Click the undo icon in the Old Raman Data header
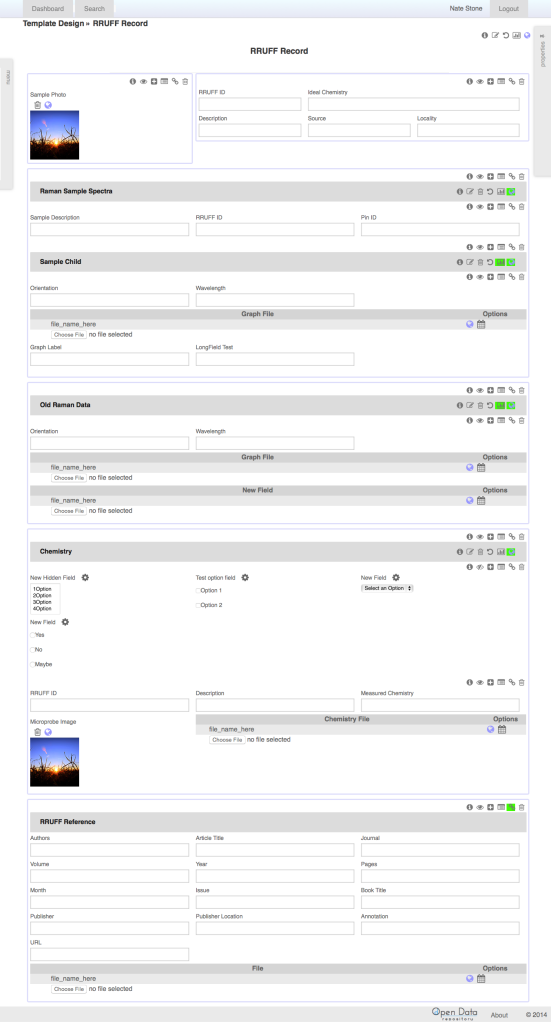Viewport: 551px width, 1024px height. [490, 406]
